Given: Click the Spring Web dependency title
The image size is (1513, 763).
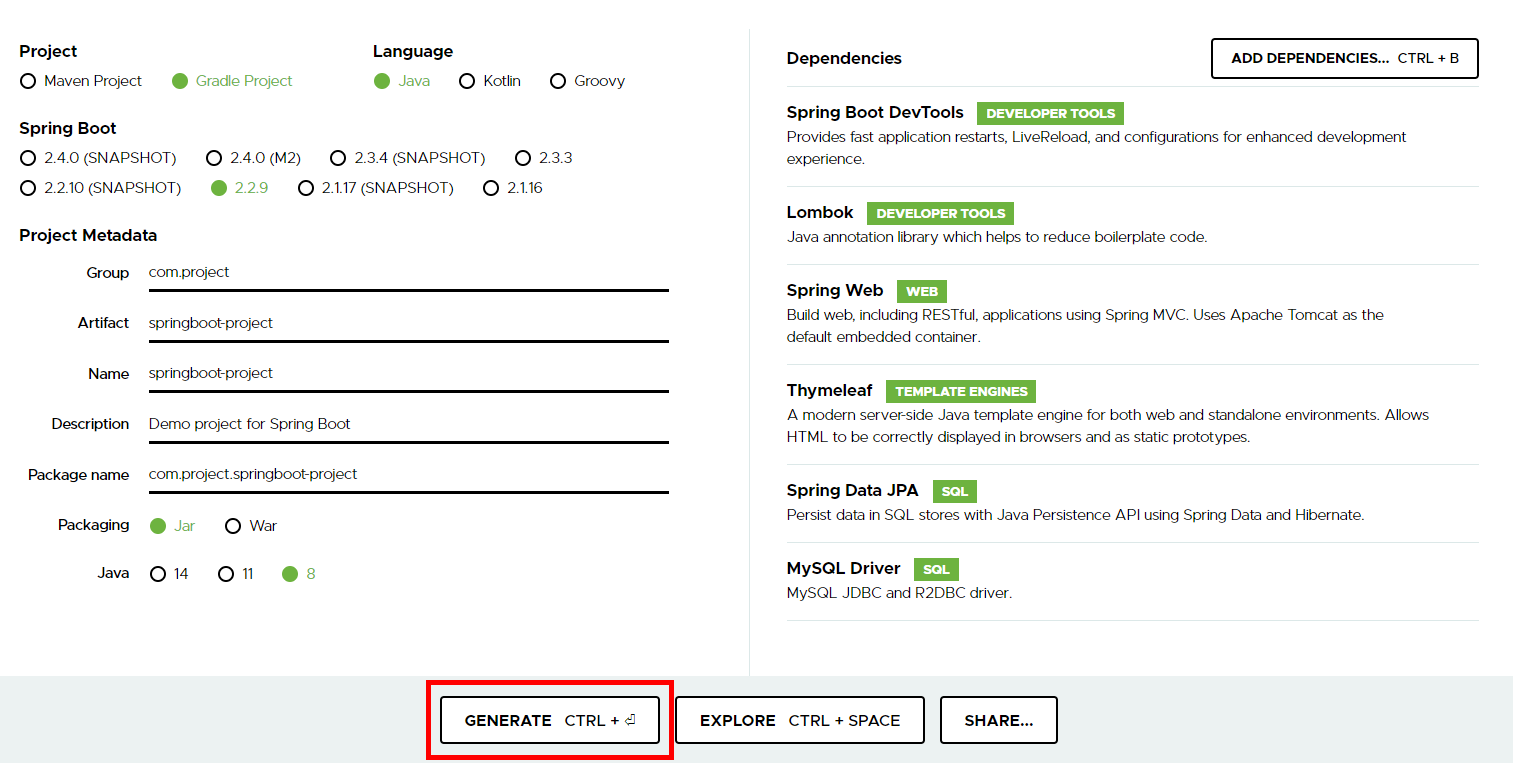Looking at the screenshot, I should (x=835, y=291).
